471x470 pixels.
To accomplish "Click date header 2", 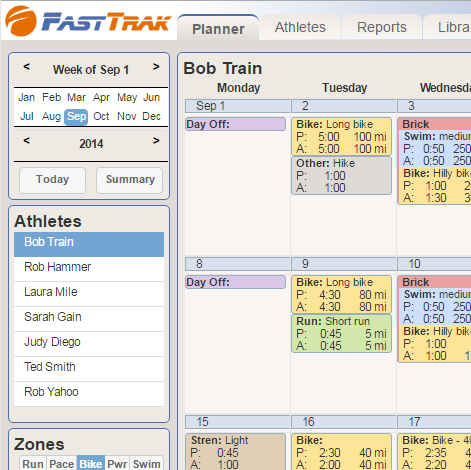I will (344, 106).
